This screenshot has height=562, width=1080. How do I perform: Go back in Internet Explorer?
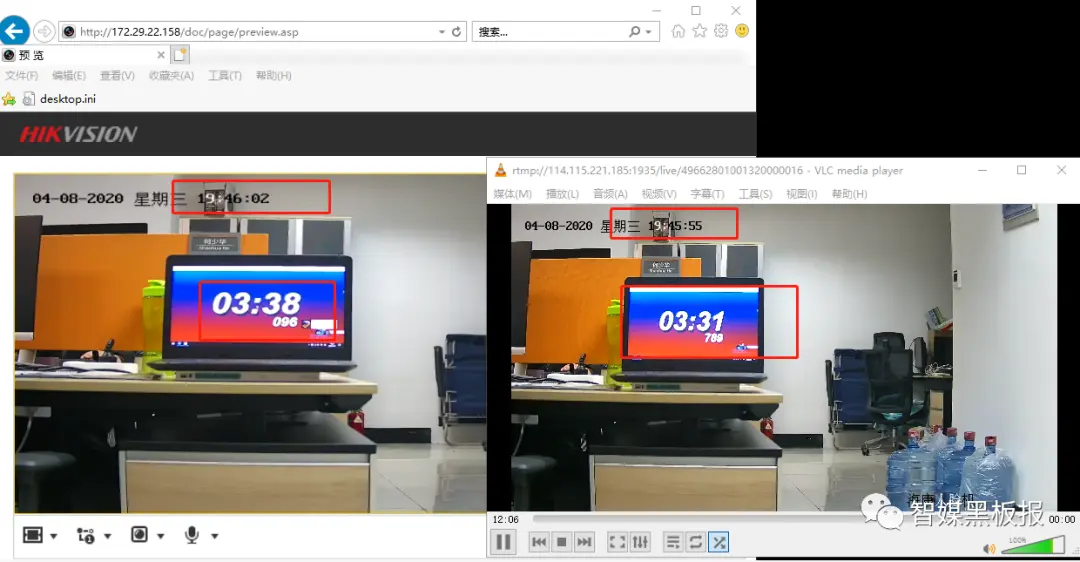click(x=14, y=31)
